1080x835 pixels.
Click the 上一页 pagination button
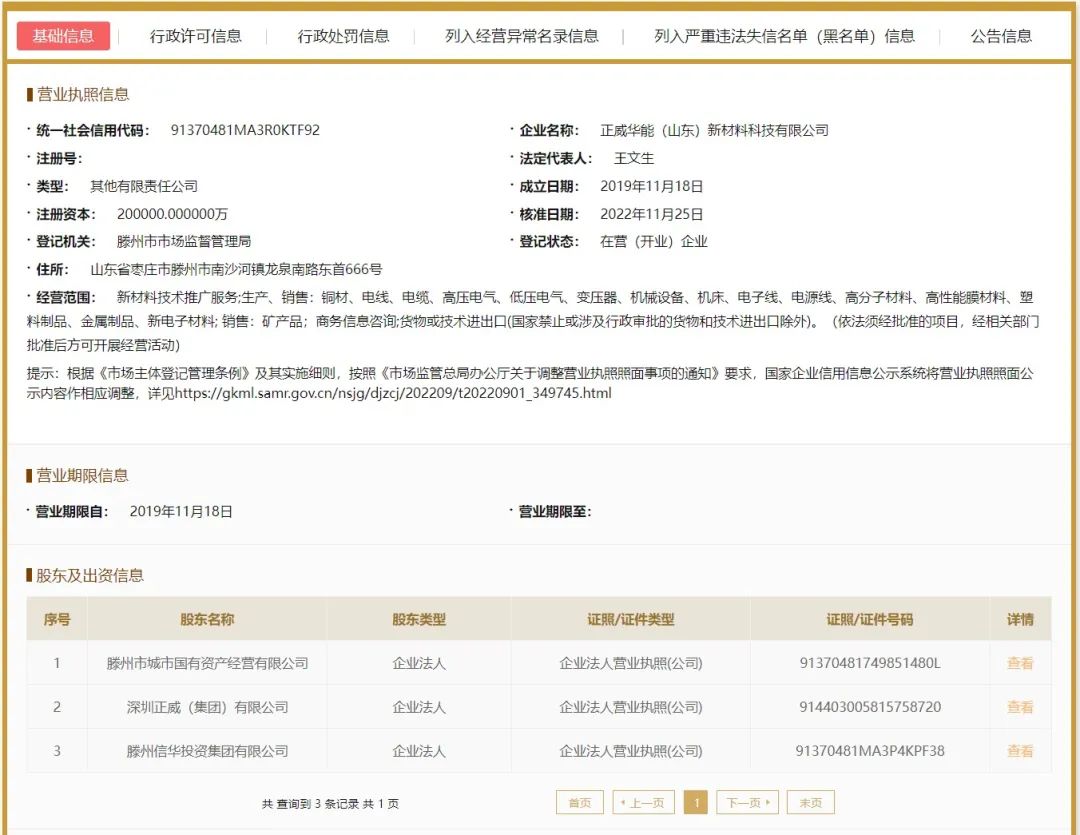(x=643, y=803)
